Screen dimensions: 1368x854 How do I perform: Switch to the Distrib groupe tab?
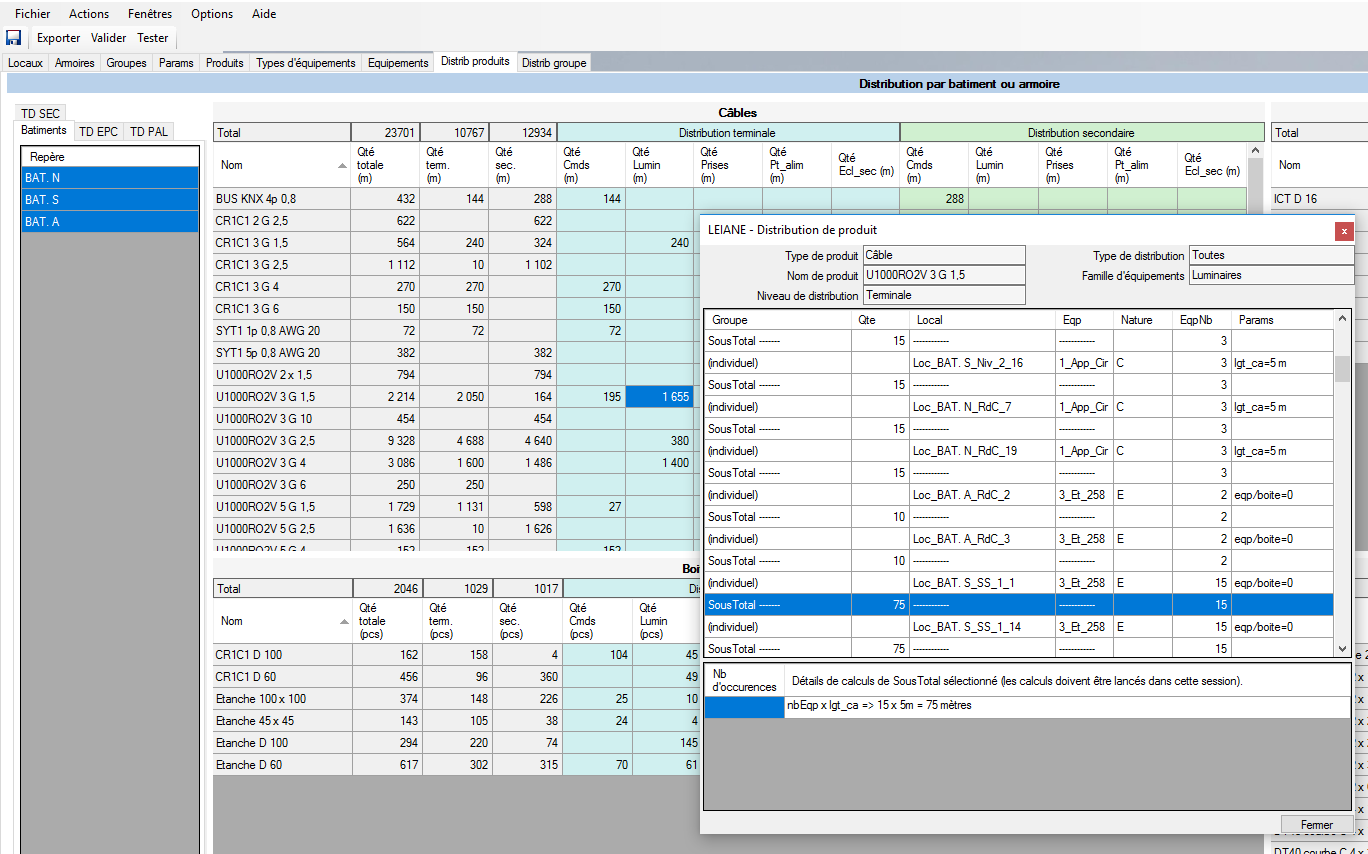[554, 63]
